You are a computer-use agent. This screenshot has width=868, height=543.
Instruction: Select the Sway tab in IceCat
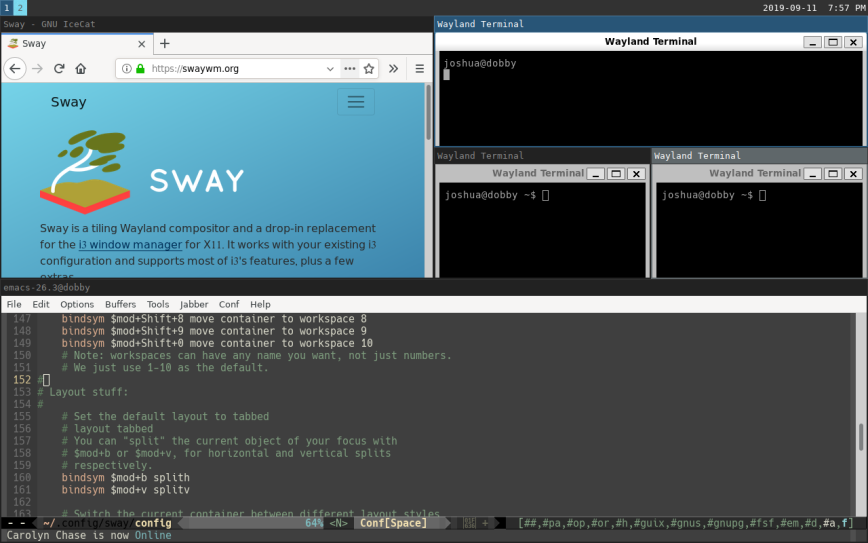click(78, 44)
